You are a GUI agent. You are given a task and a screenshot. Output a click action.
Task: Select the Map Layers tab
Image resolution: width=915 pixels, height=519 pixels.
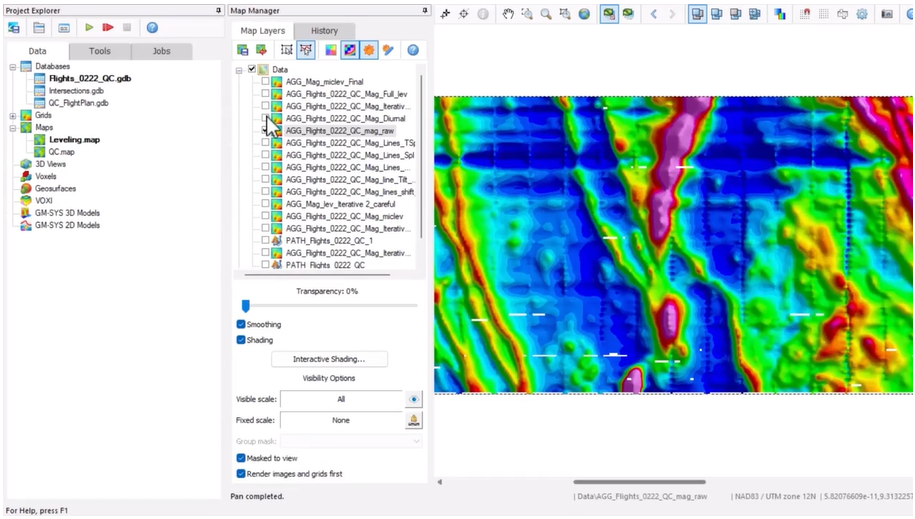[x=263, y=30]
